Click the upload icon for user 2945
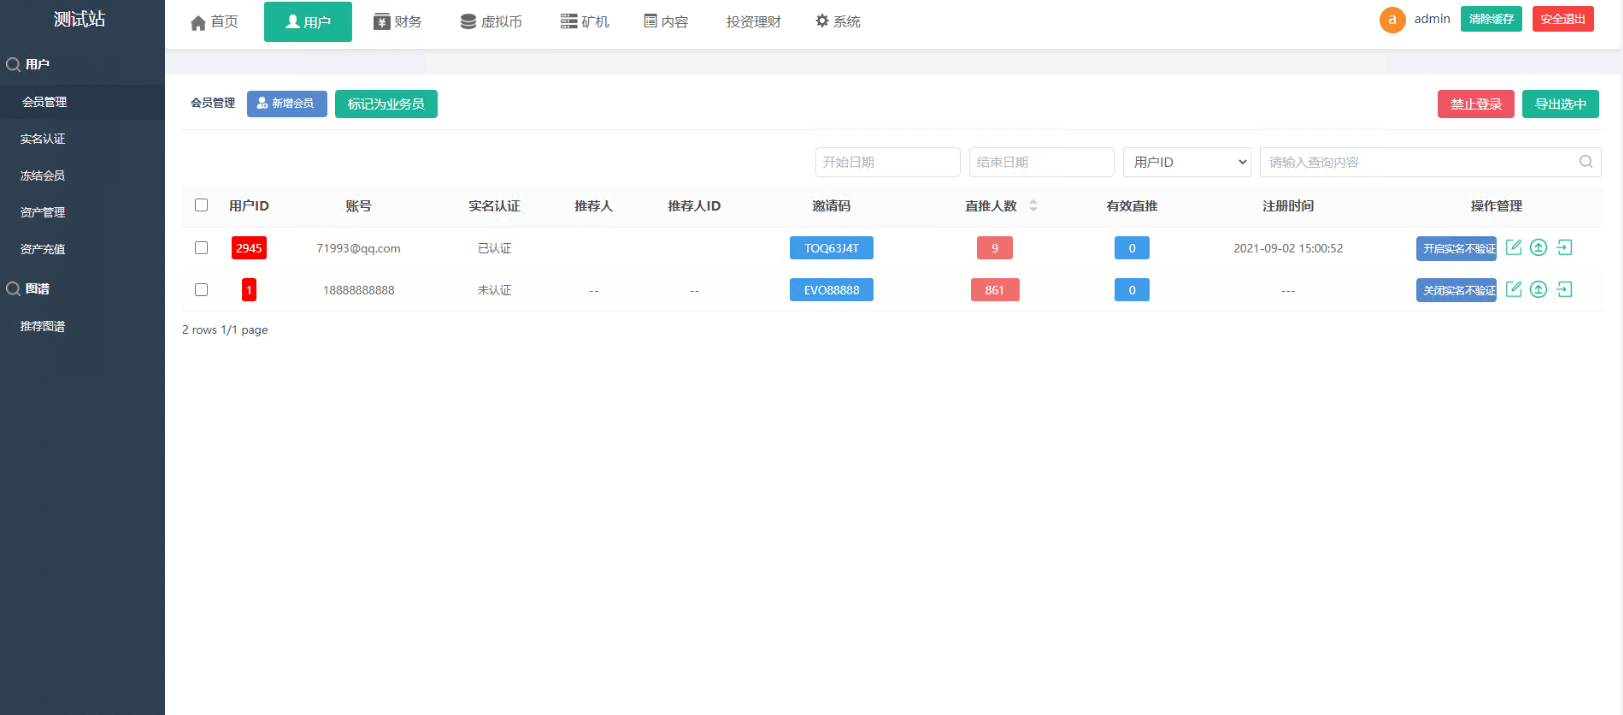Screen dimensions: 1623x715 pos(1538,247)
